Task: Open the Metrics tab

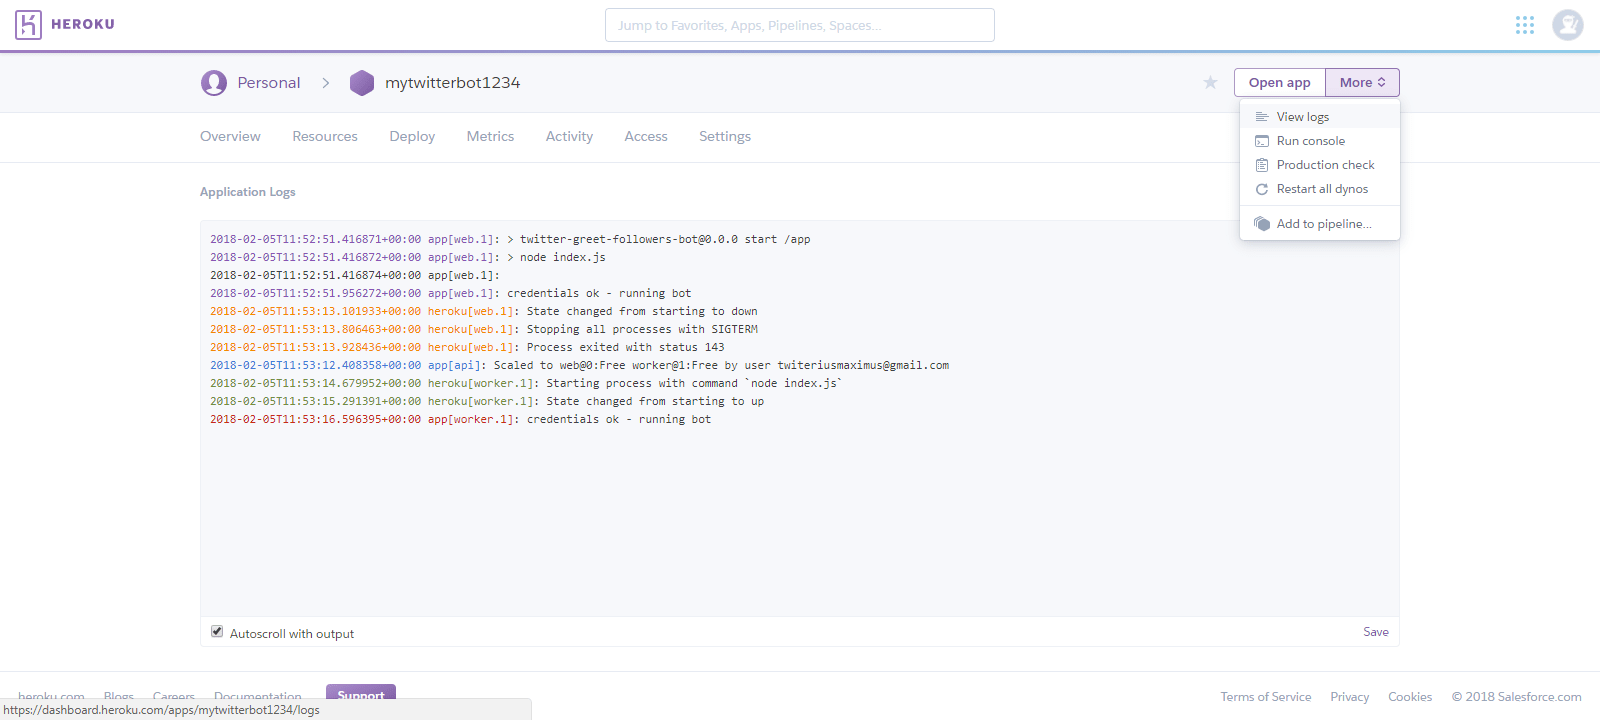Action: (490, 136)
